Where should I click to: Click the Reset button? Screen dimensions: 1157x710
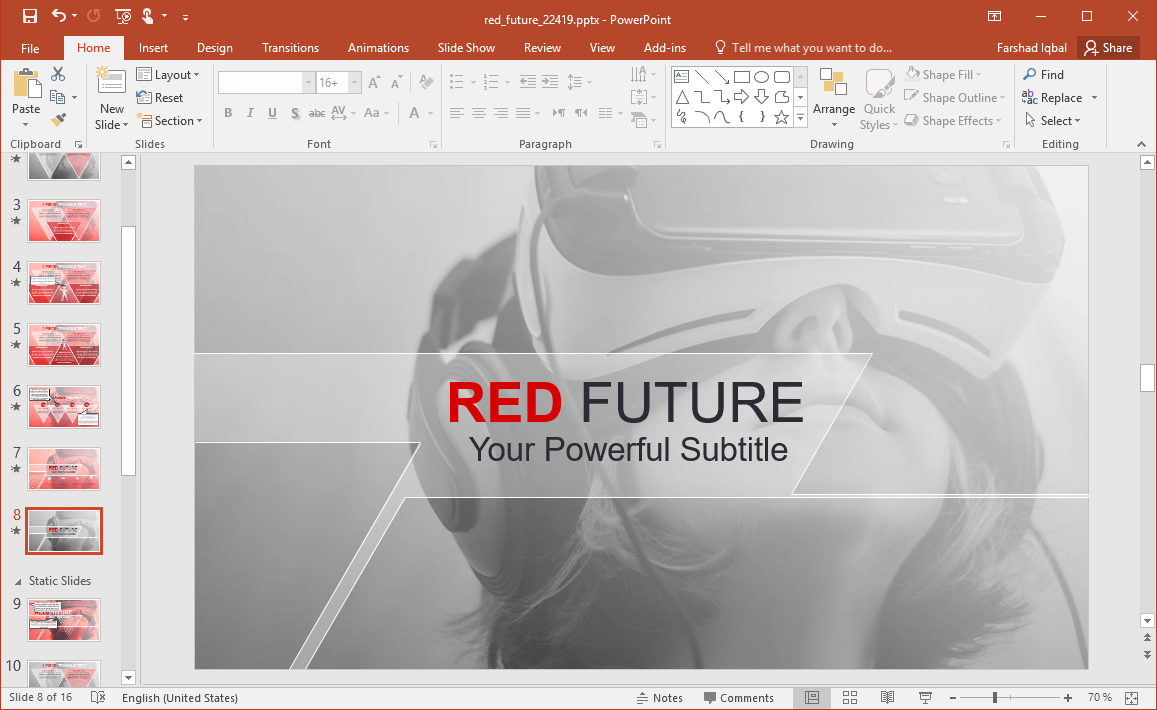click(x=160, y=98)
